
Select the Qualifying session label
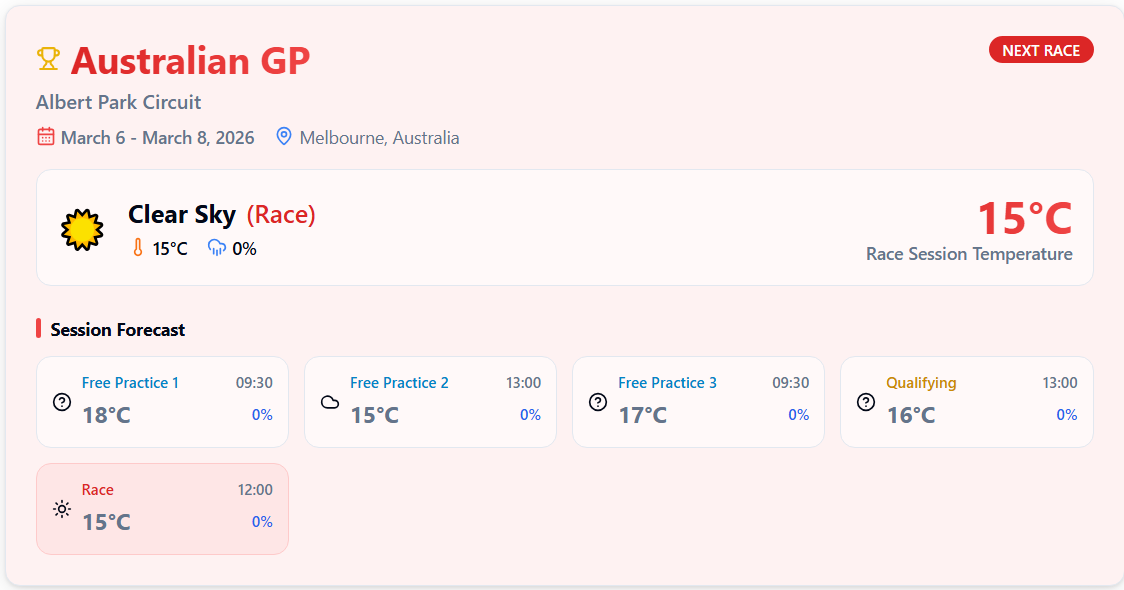pyautogui.click(x=921, y=383)
